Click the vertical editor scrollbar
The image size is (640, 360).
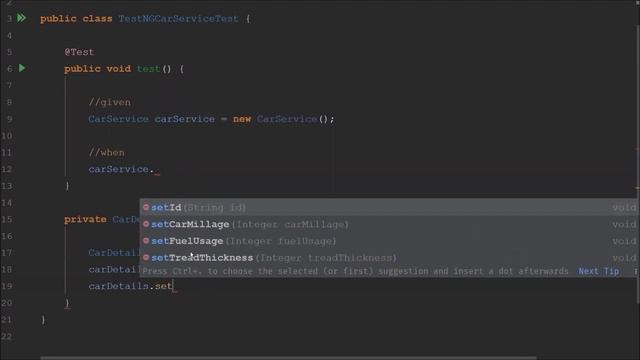[638, 163]
